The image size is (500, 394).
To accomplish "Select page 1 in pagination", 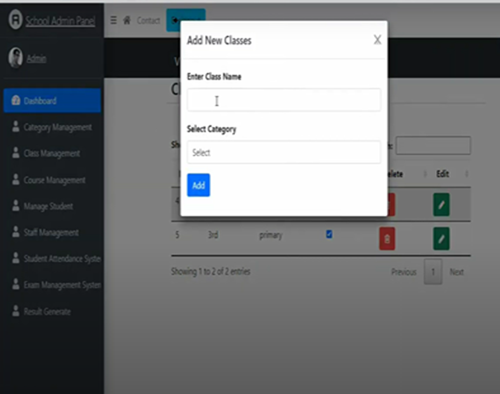I will coord(433,272).
